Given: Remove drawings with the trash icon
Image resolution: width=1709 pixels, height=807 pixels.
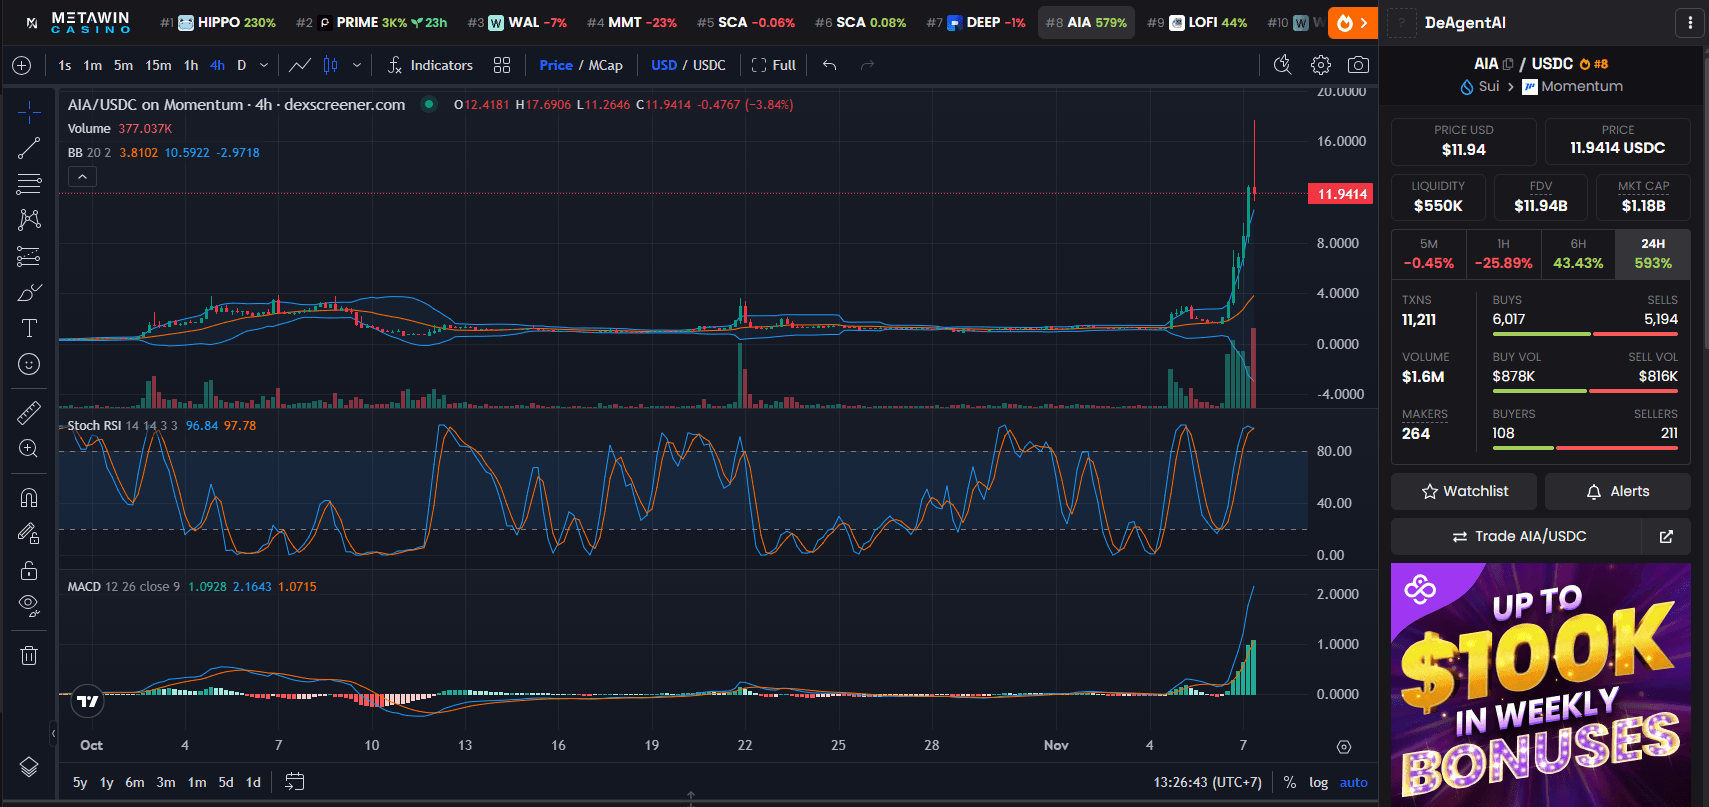Looking at the screenshot, I should point(29,655).
